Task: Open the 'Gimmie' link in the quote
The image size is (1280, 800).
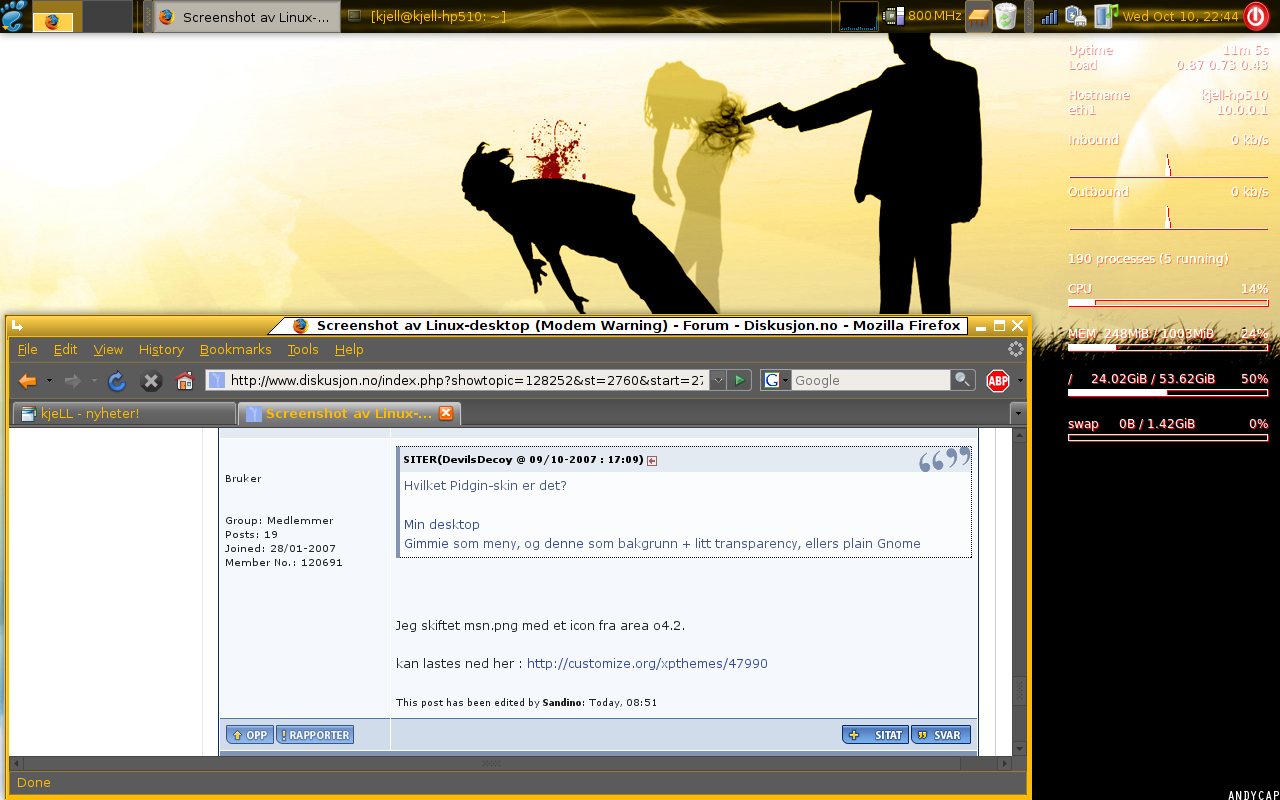Action: coord(427,544)
